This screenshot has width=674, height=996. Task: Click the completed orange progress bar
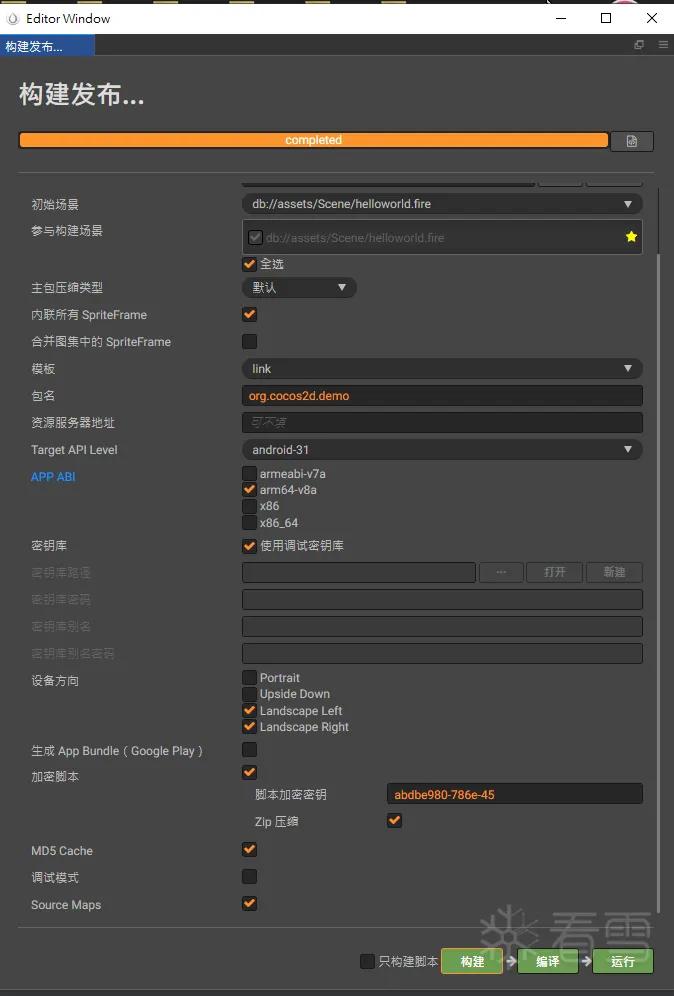pos(313,140)
